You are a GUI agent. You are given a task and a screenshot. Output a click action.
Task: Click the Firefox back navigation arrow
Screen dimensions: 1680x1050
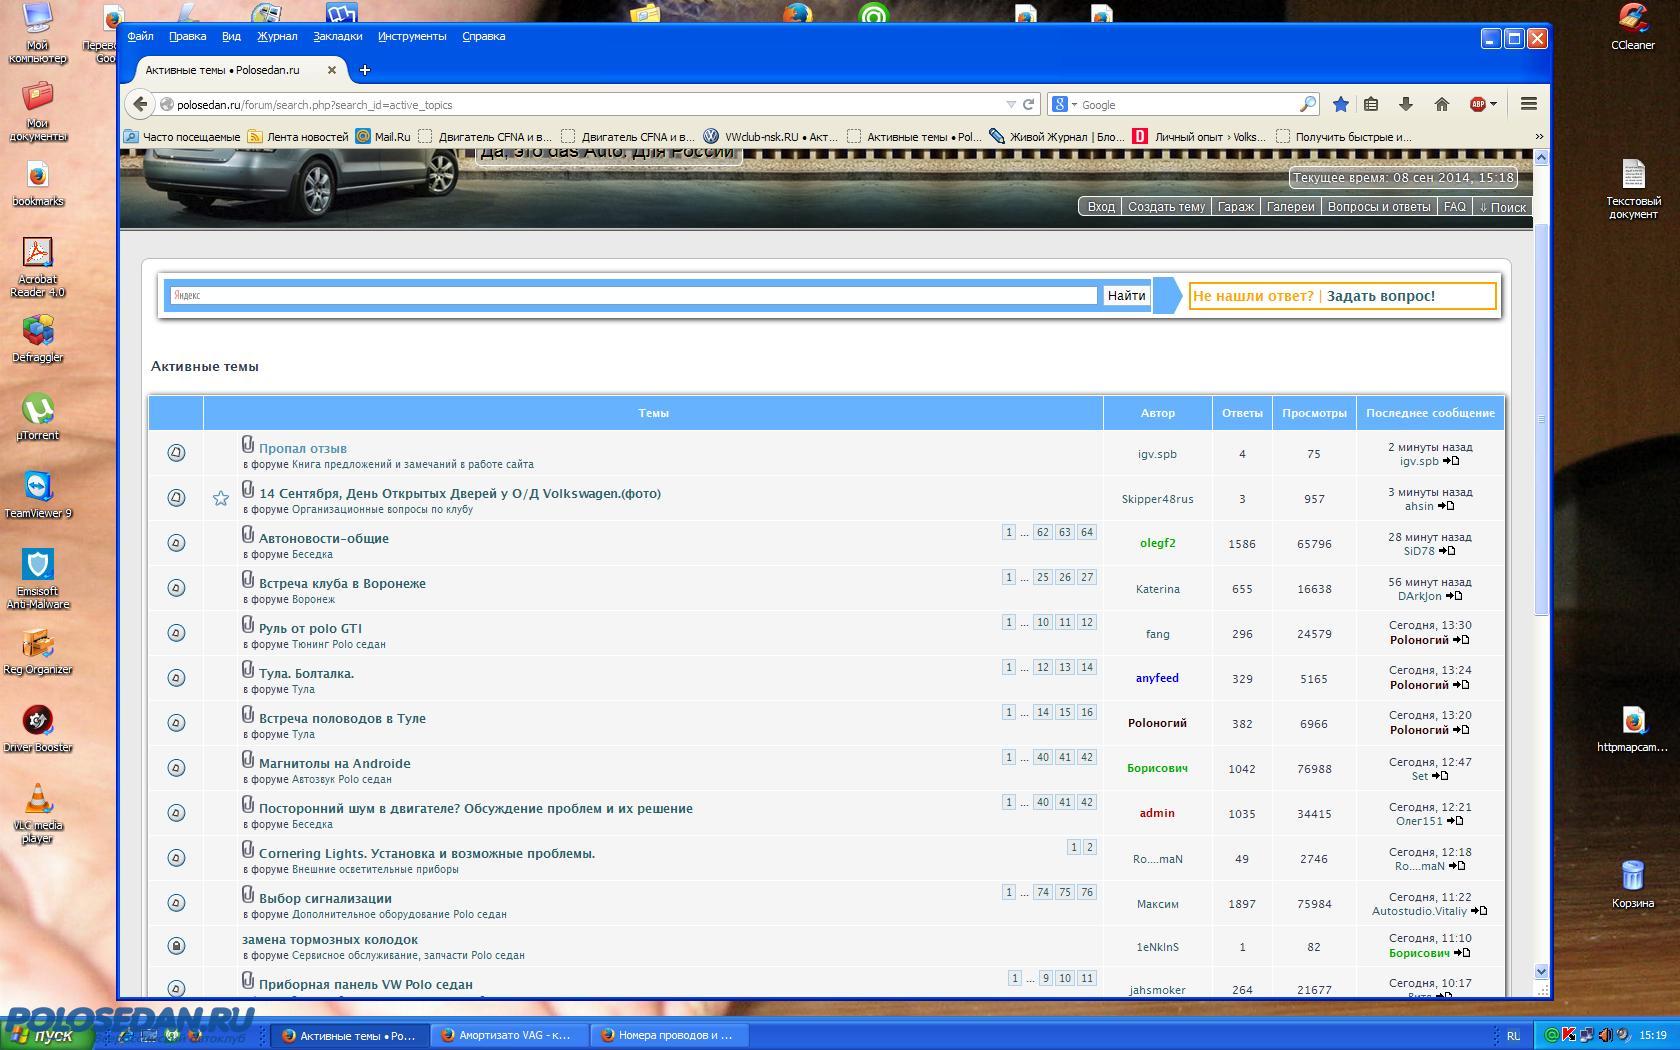(x=141, y=104)
